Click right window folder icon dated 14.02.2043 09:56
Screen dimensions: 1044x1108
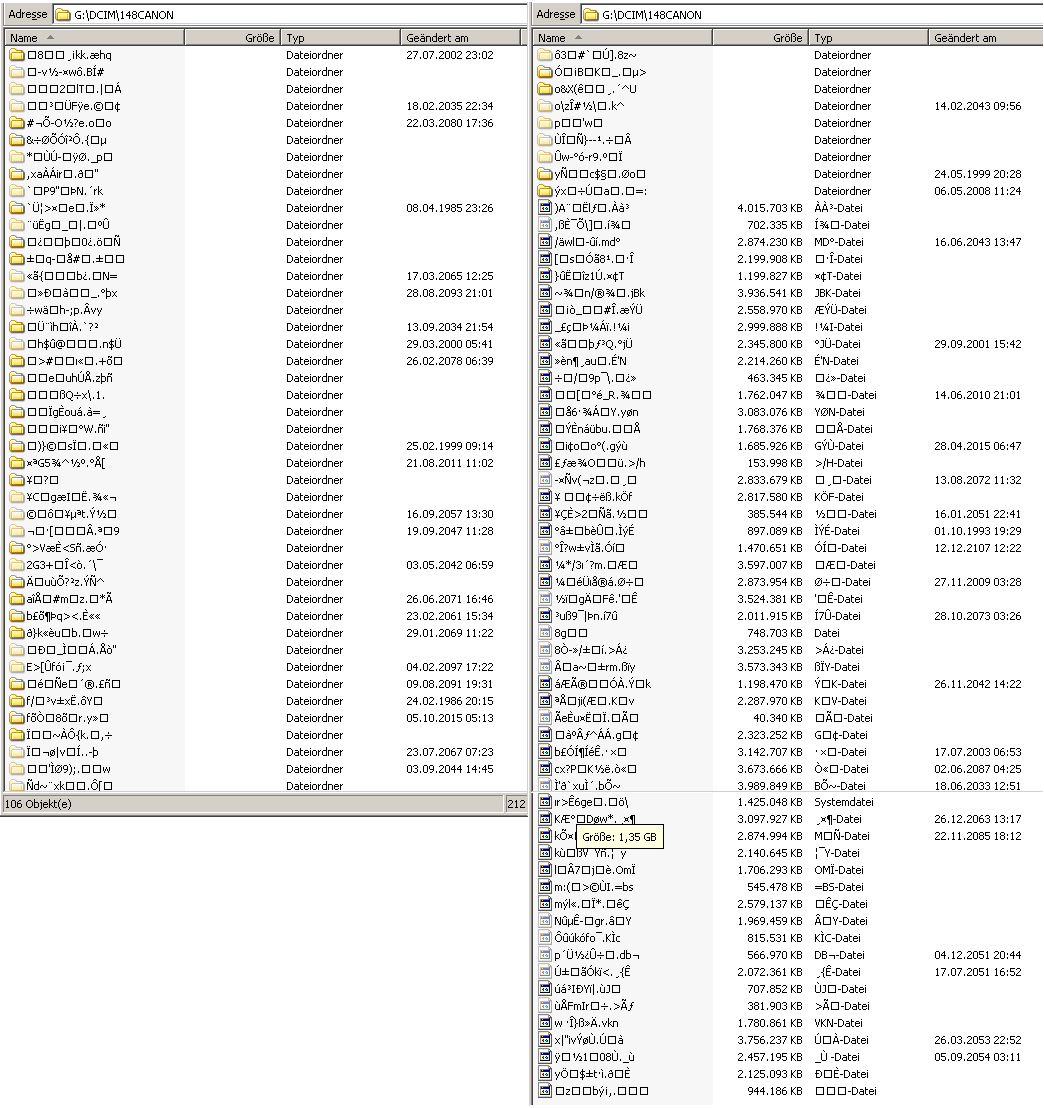544,106
